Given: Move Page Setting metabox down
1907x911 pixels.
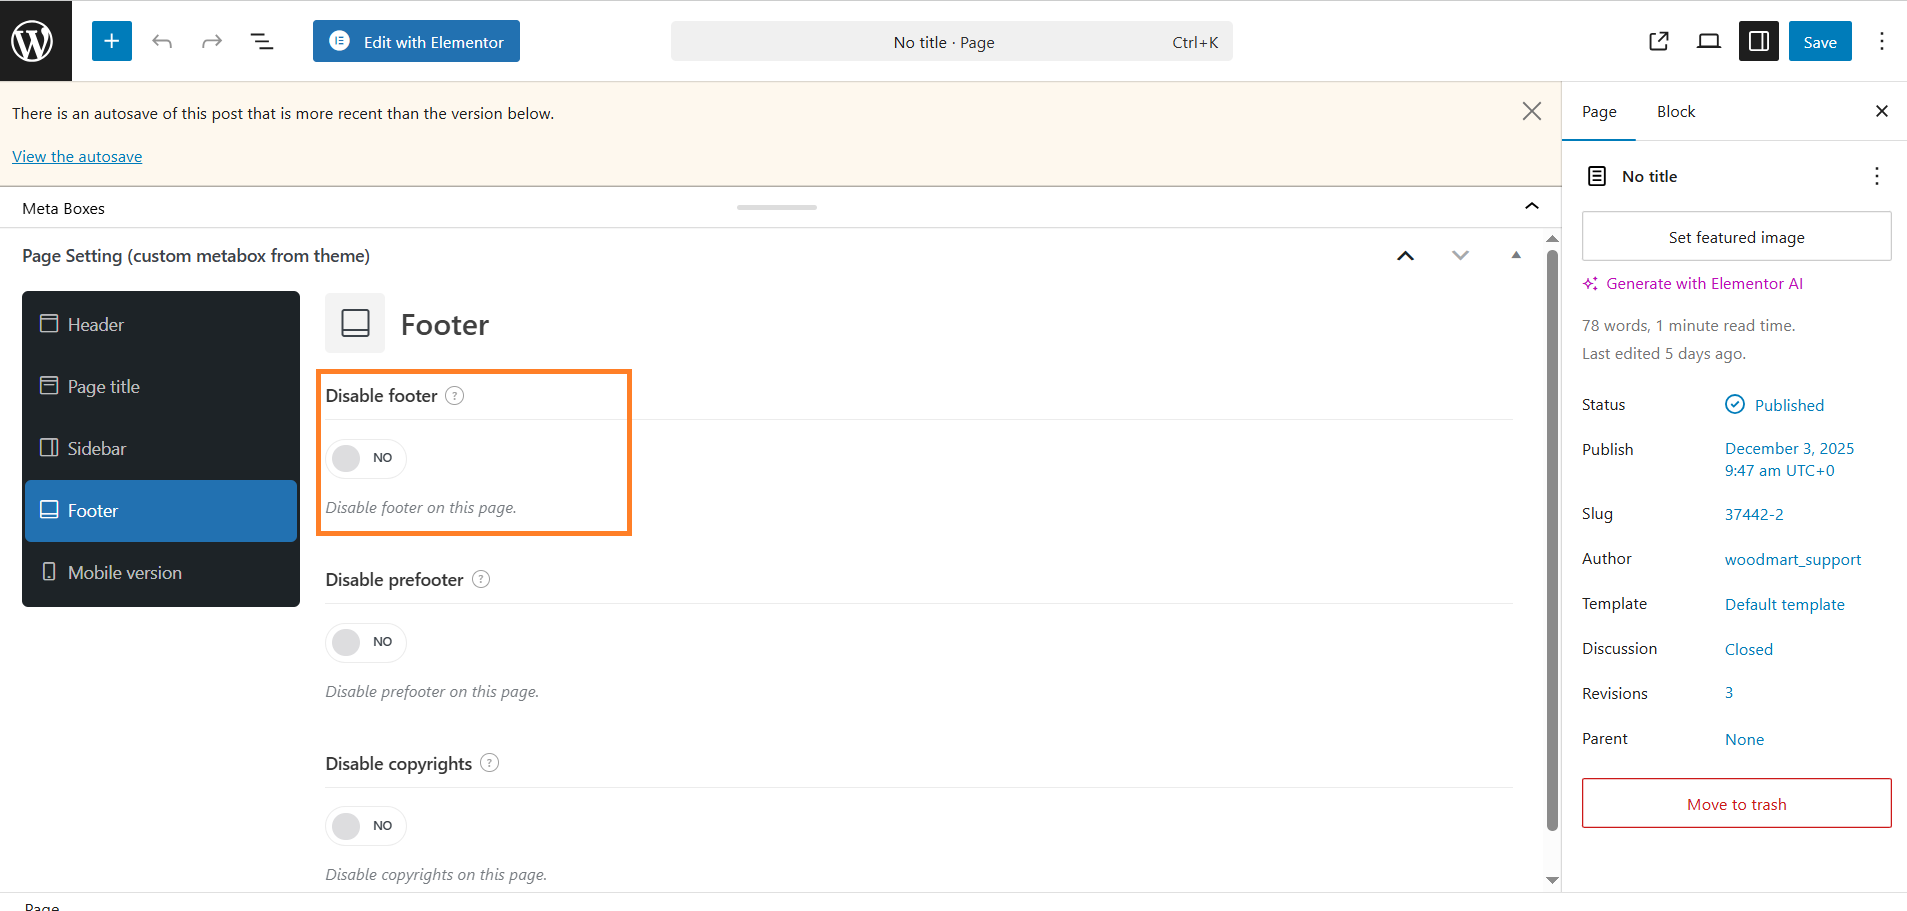Looking at the screenshot, I should tap(1460, 256).
